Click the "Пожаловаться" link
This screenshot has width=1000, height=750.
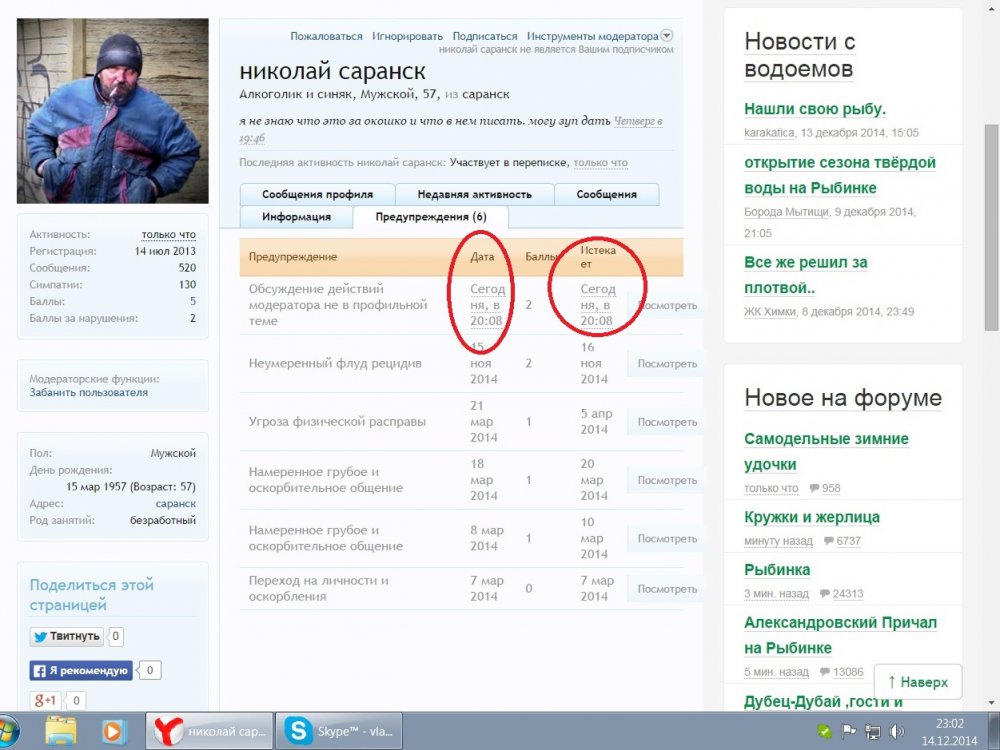point(326,36)
